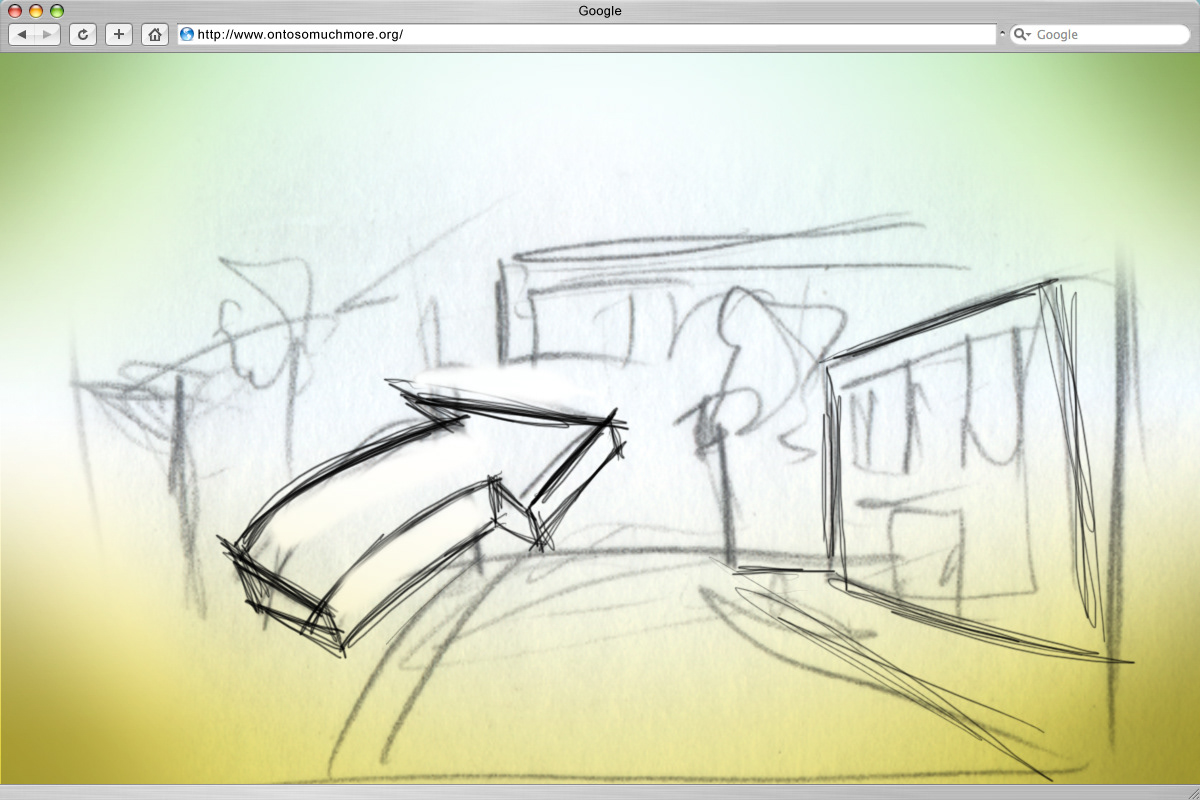Focus the URL address field
The width and height of the screenshot is (1200, 800).
[x=587, y=34]
